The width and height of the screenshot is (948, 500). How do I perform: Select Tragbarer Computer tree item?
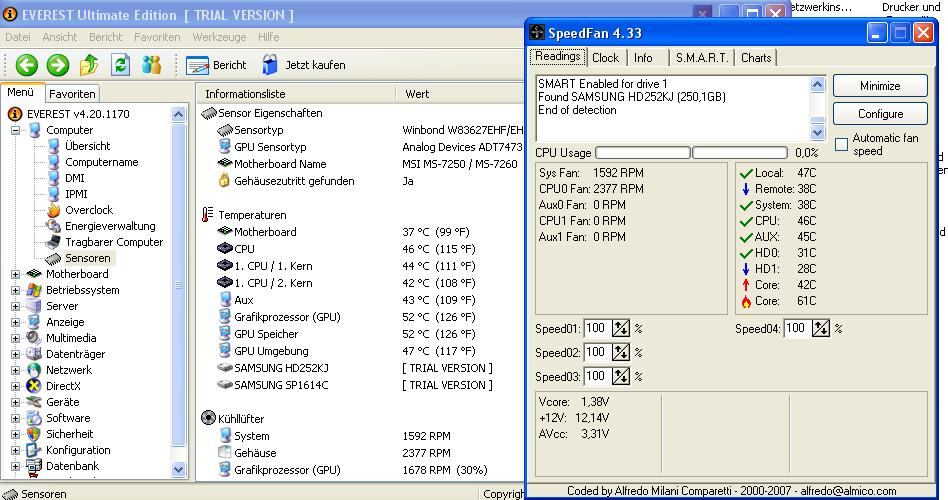(114, 242)
